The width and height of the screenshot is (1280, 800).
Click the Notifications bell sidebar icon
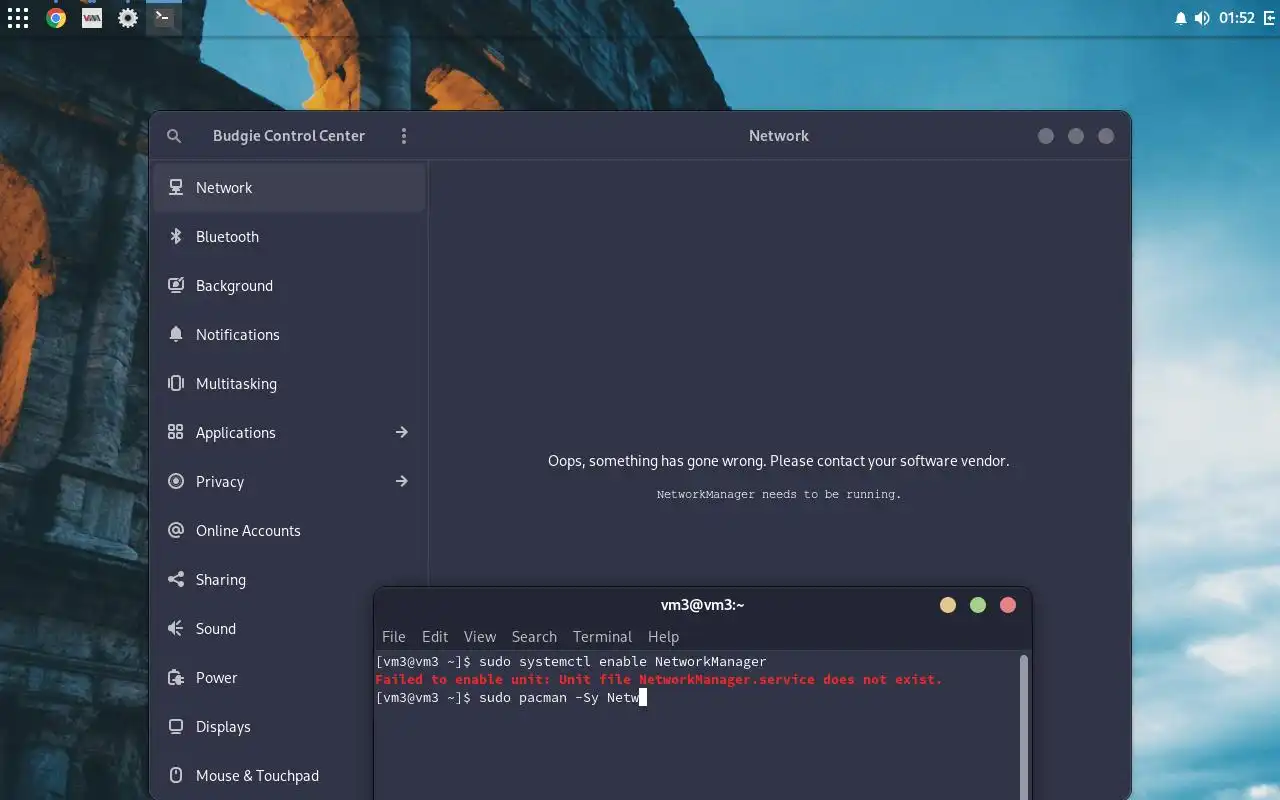click(x=176, y=334)
